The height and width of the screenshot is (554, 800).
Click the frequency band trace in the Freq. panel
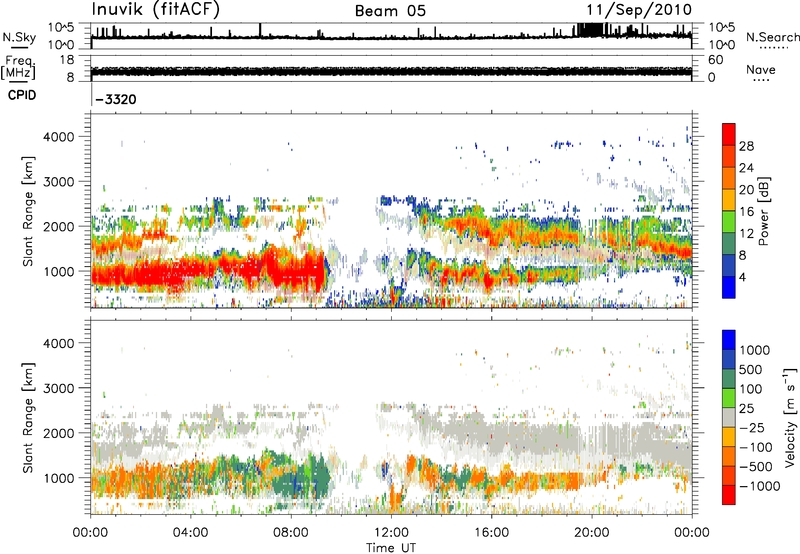click(391, 71)
